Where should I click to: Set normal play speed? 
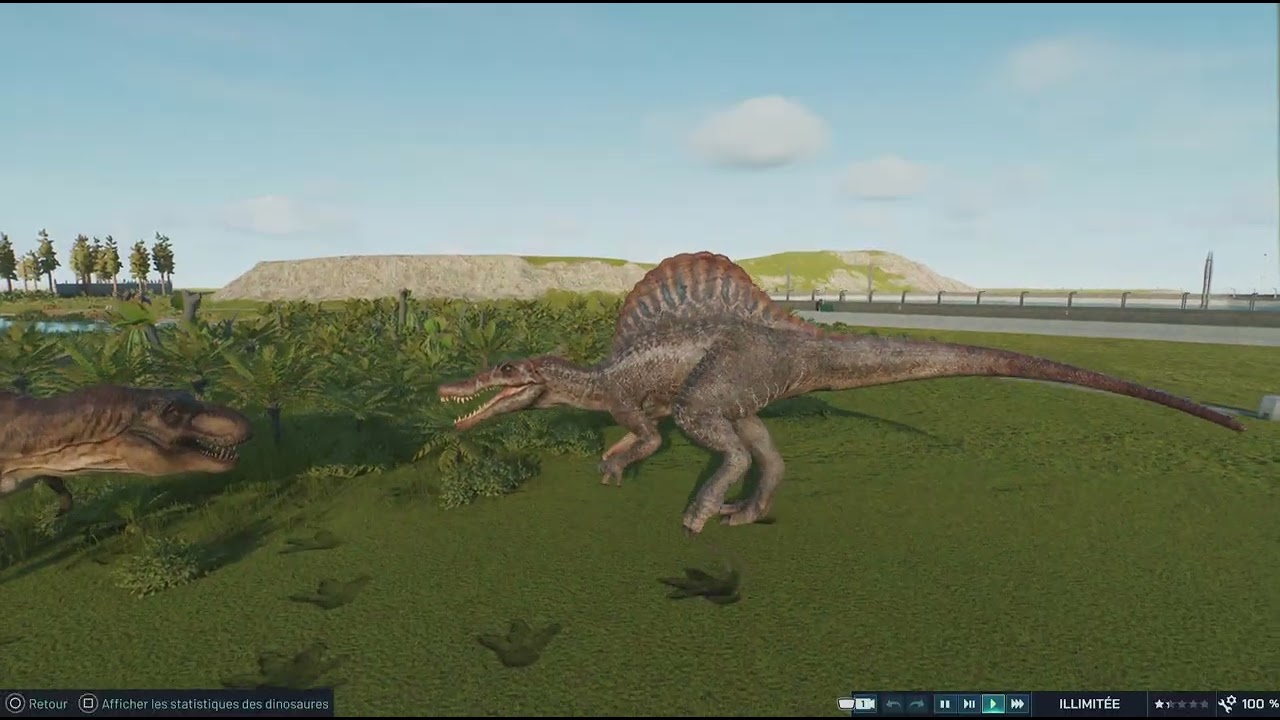(x=993, y=704)
